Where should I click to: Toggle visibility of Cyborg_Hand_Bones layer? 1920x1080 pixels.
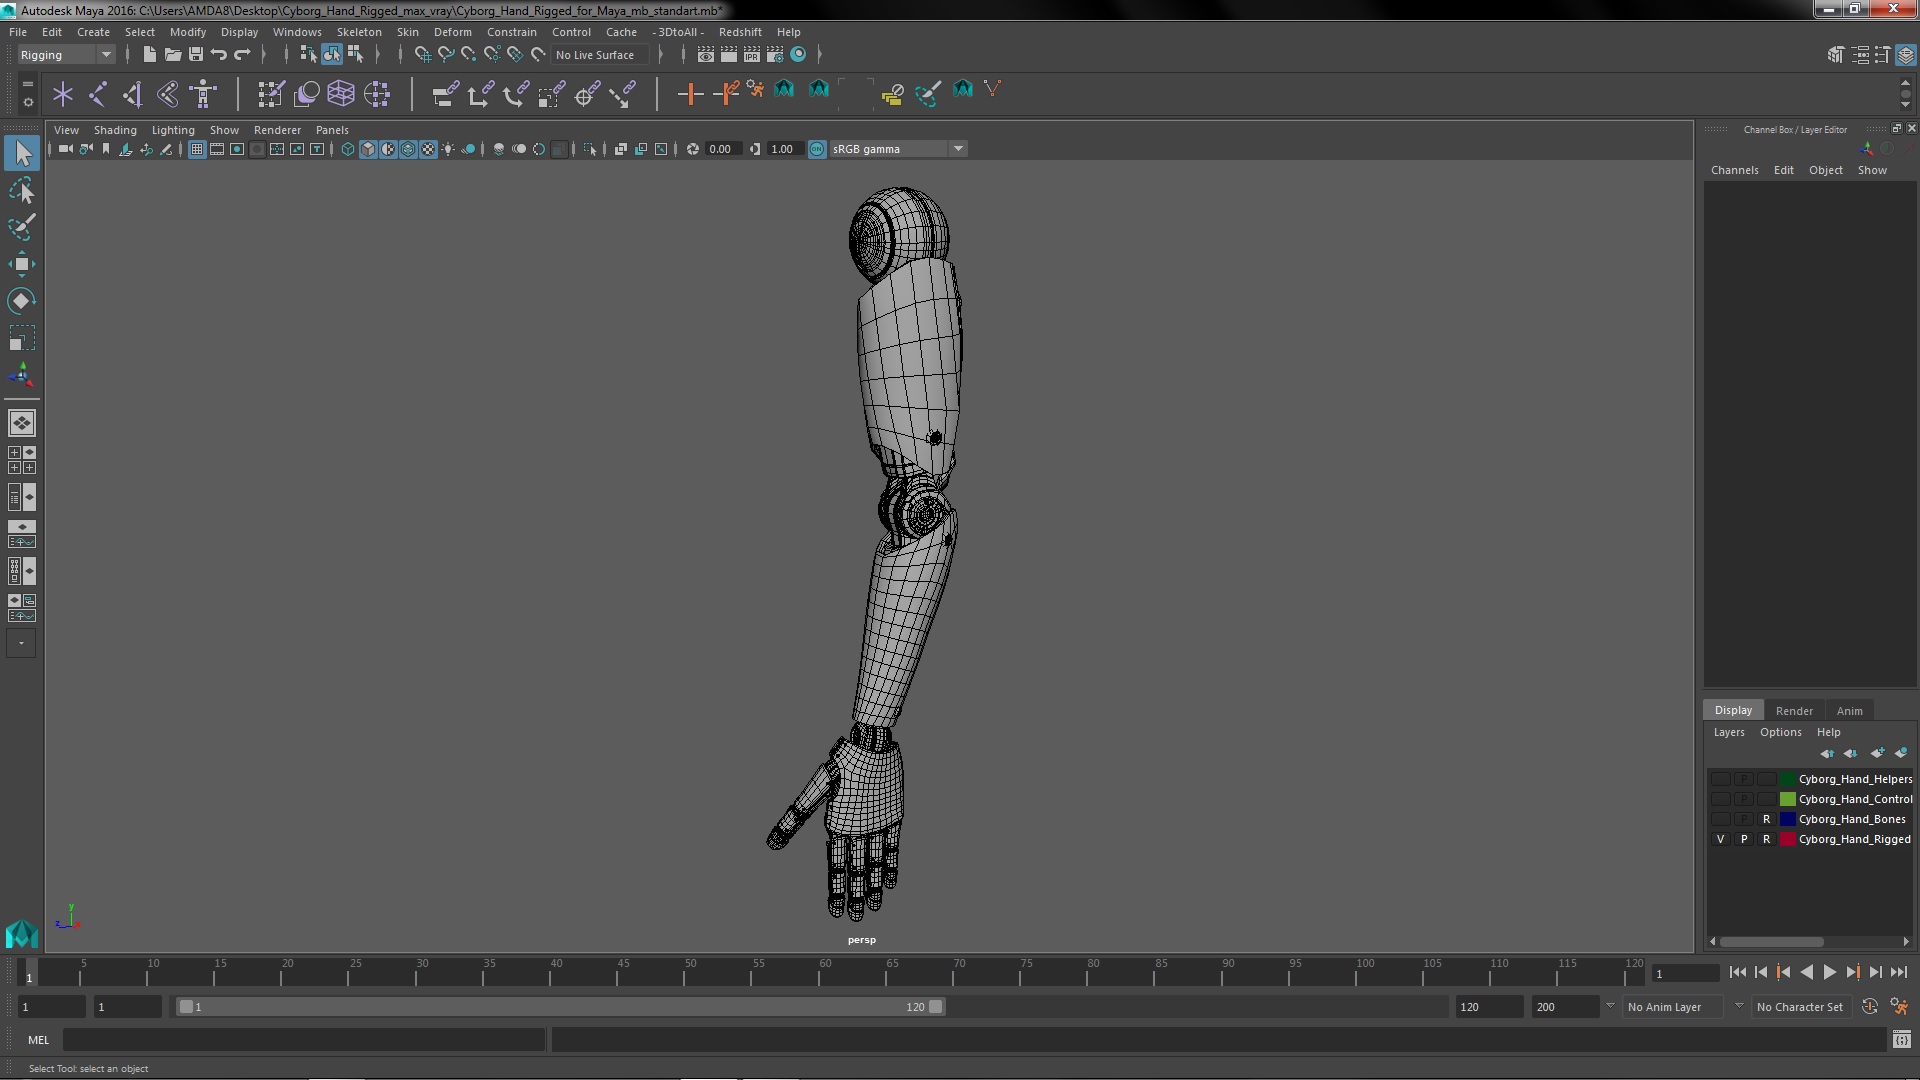click(1720, 819)
